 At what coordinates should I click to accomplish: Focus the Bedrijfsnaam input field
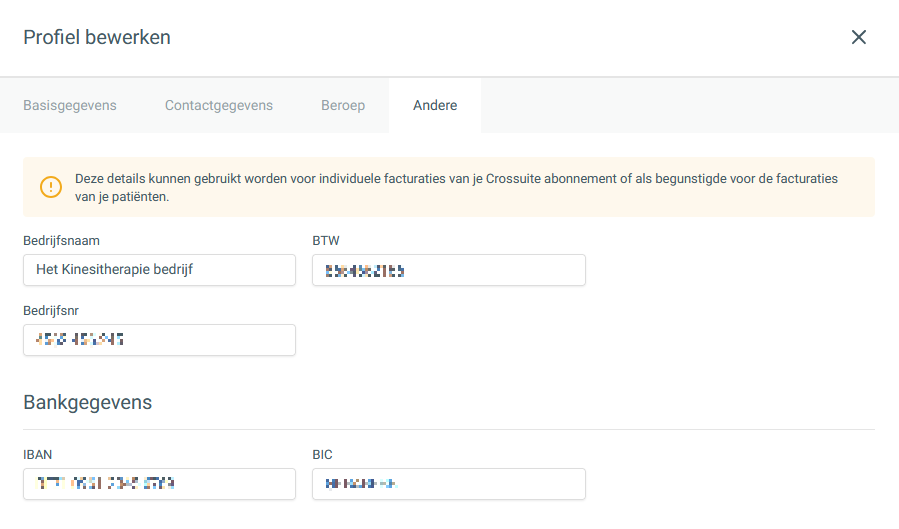coord(159,270)
